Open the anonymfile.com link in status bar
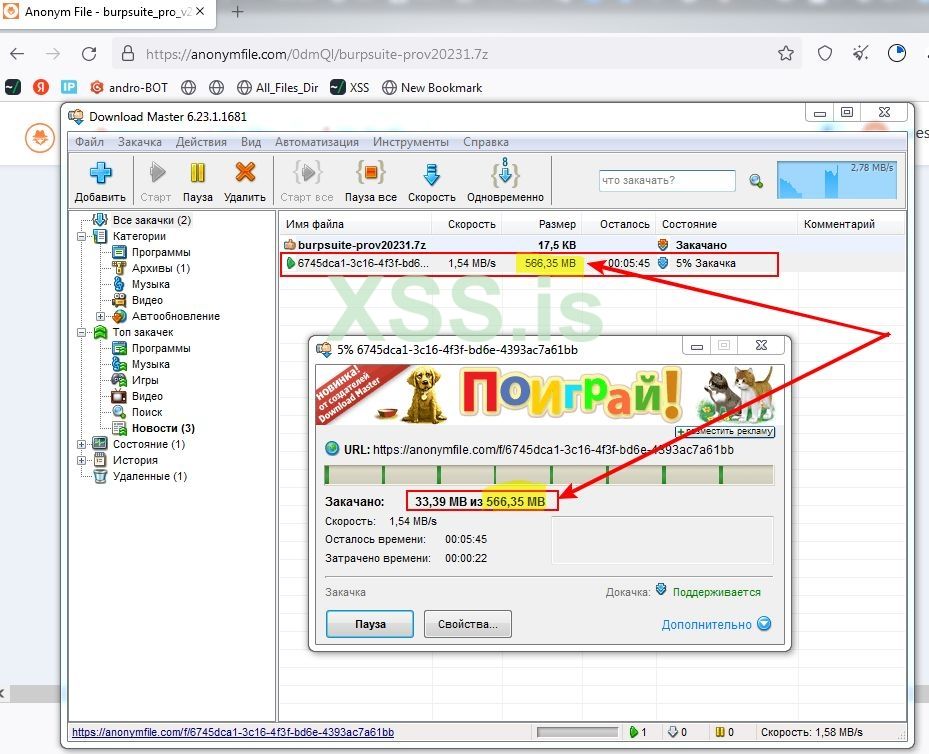Viewport: 929px width, 754px height. (233, 733)
